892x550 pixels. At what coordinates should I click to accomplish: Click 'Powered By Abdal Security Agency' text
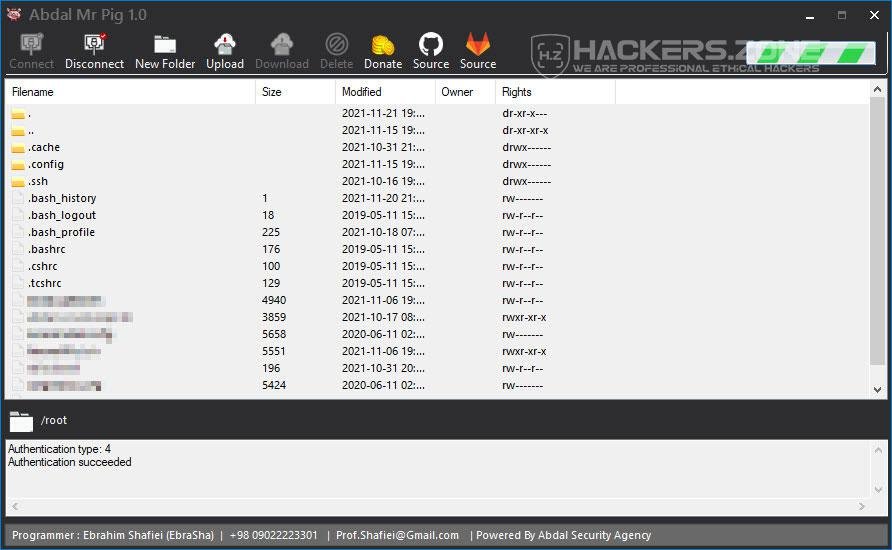(563, 535)
